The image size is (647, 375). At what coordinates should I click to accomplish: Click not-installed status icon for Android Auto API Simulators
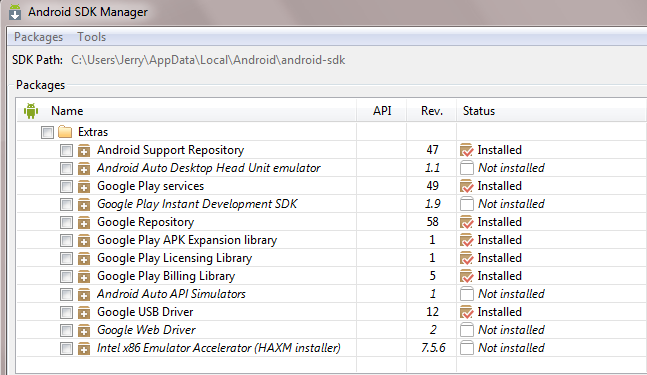[467, 294]
